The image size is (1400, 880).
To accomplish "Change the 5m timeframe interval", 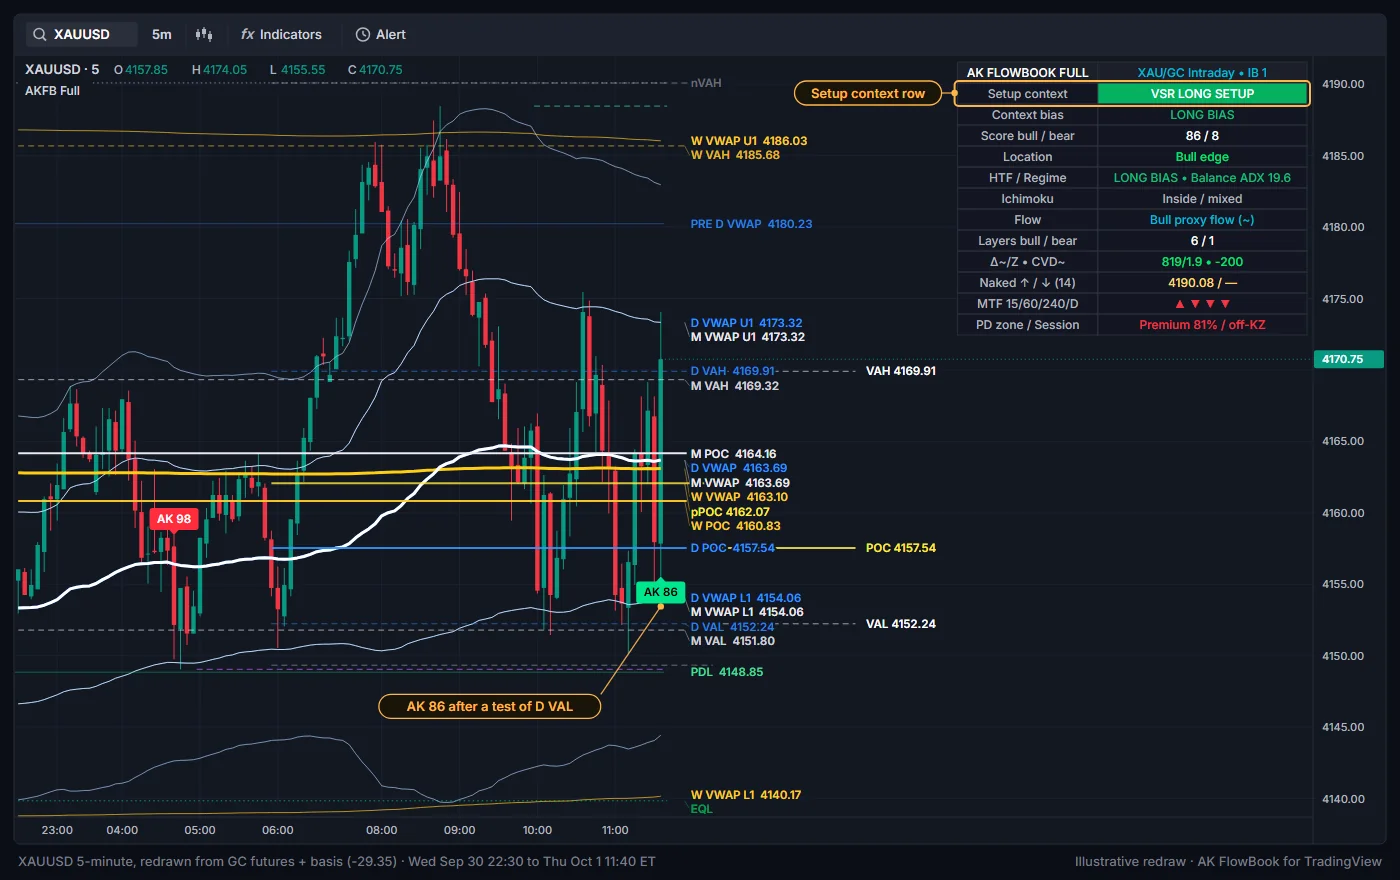I will [162, 34].
